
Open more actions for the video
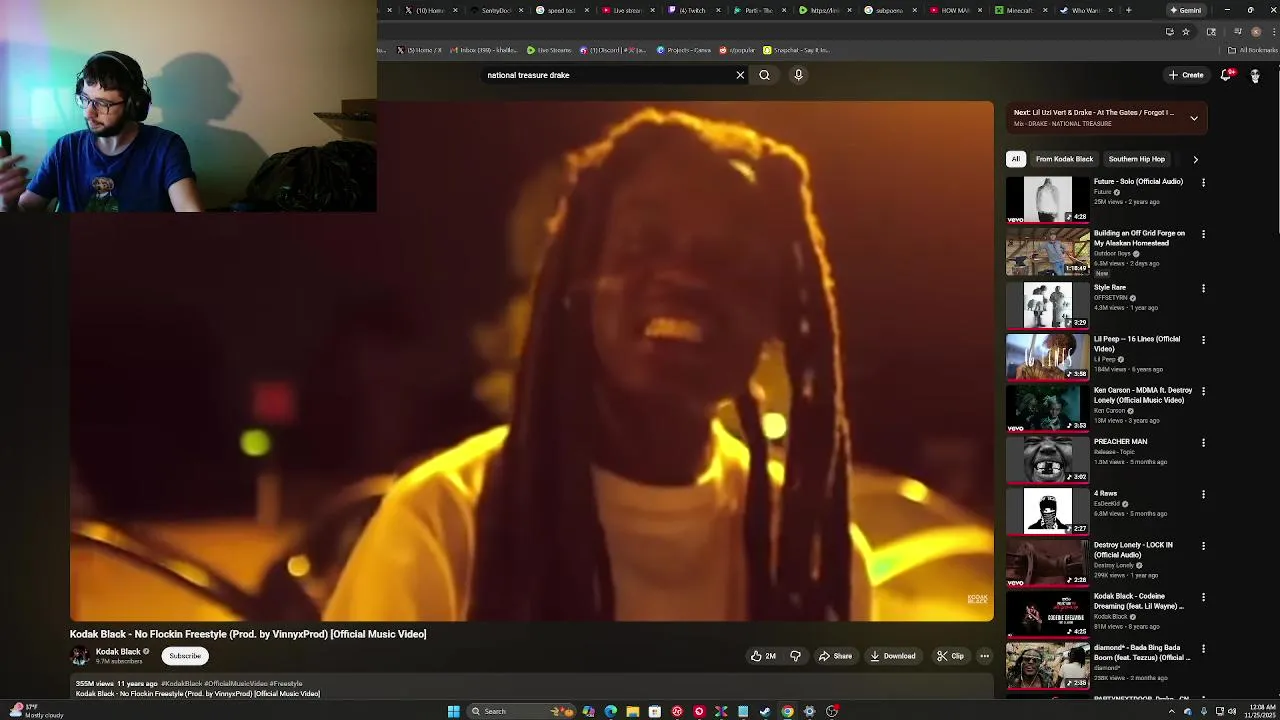coord(984,656)
